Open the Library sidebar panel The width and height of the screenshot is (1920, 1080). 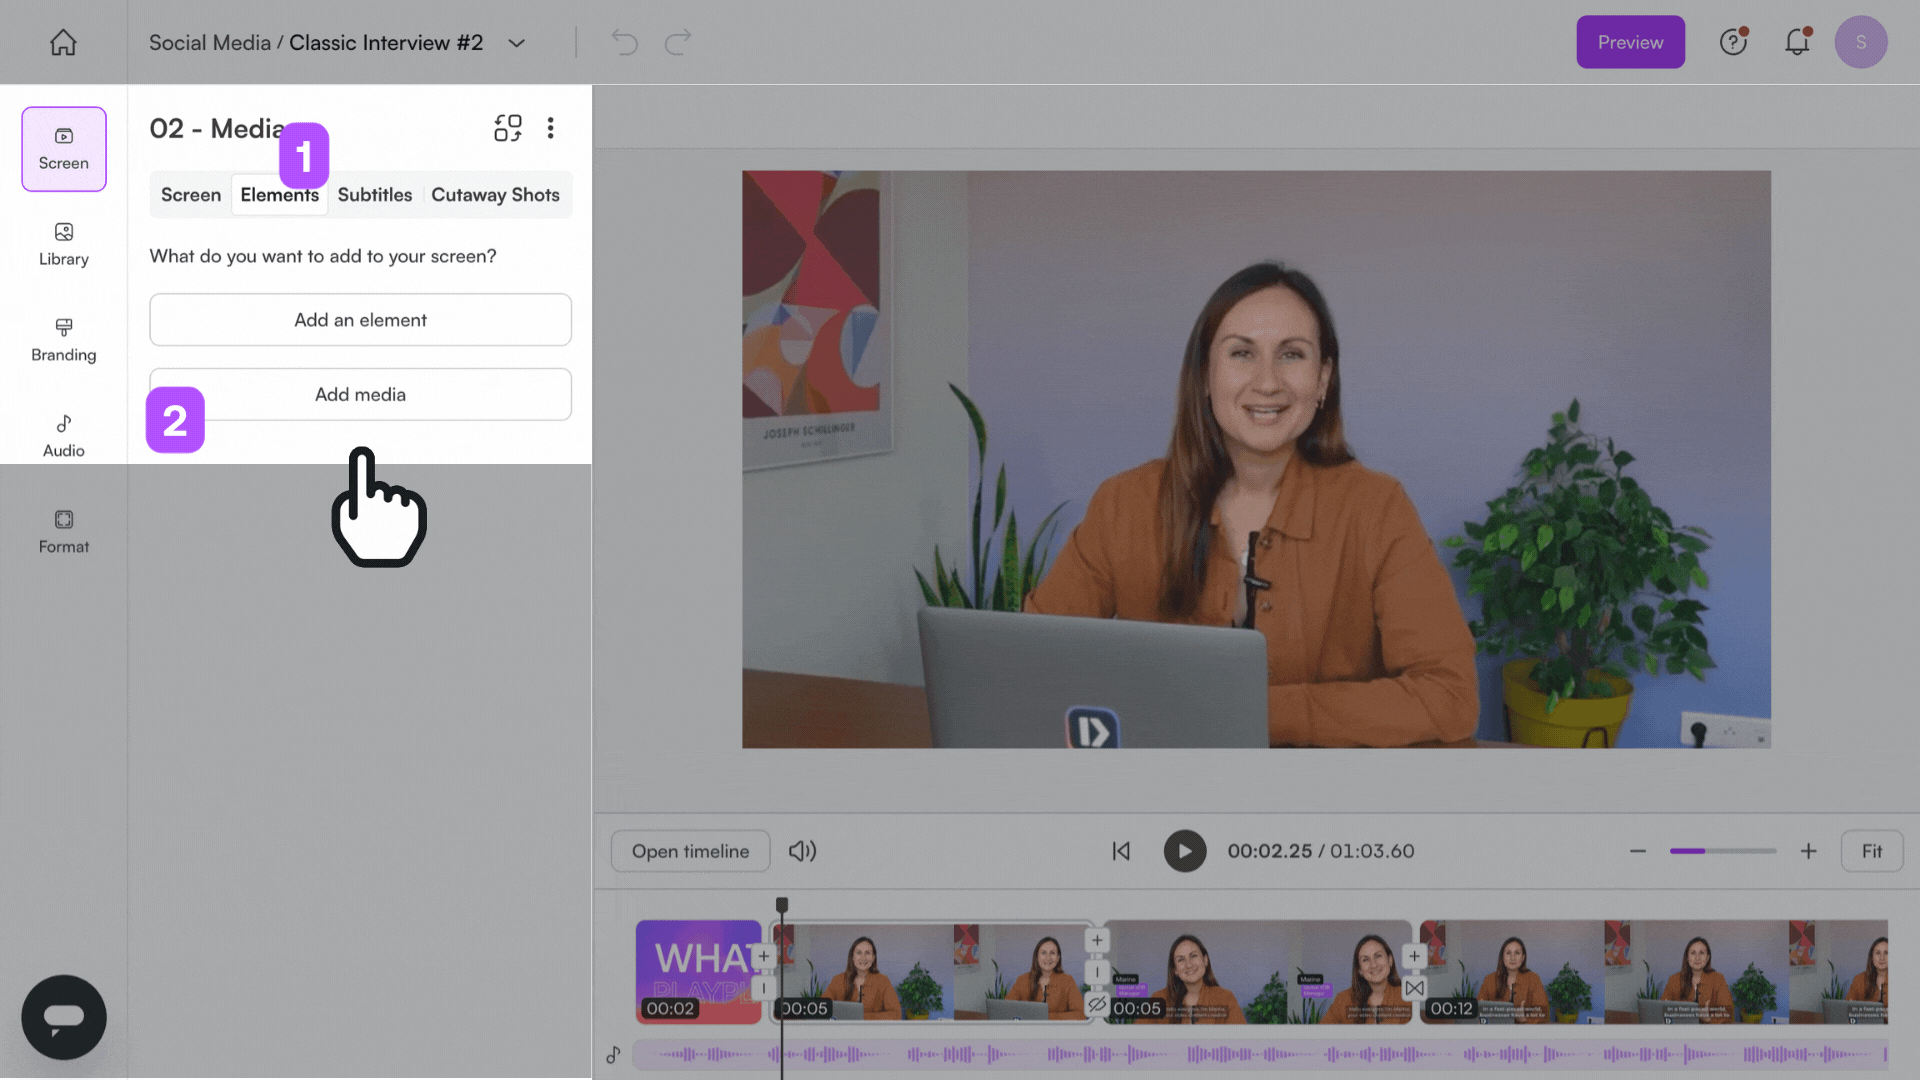[63, 244]
